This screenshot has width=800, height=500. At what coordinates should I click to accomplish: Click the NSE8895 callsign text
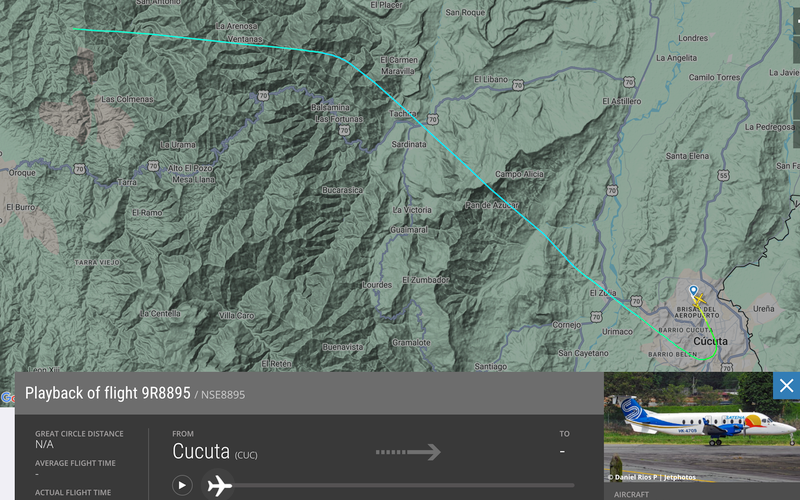tap(223, 395)
